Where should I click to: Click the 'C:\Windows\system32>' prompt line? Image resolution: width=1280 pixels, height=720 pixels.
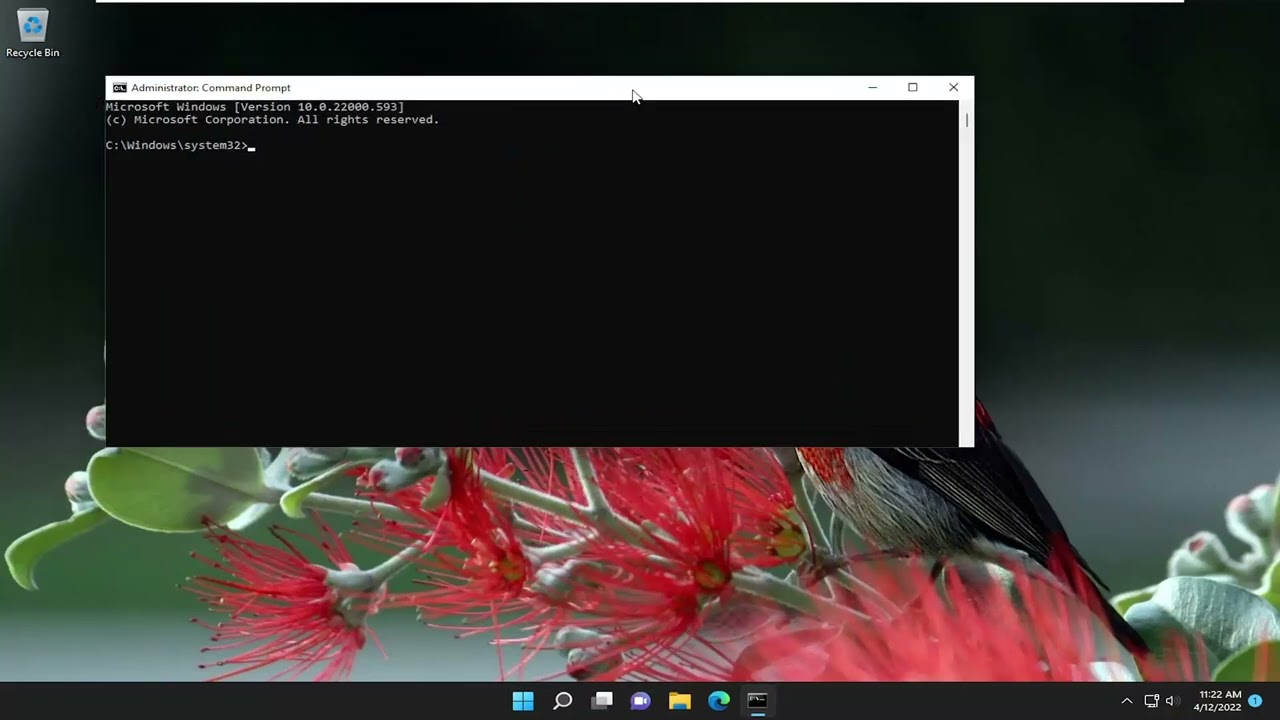coord(177,145)
